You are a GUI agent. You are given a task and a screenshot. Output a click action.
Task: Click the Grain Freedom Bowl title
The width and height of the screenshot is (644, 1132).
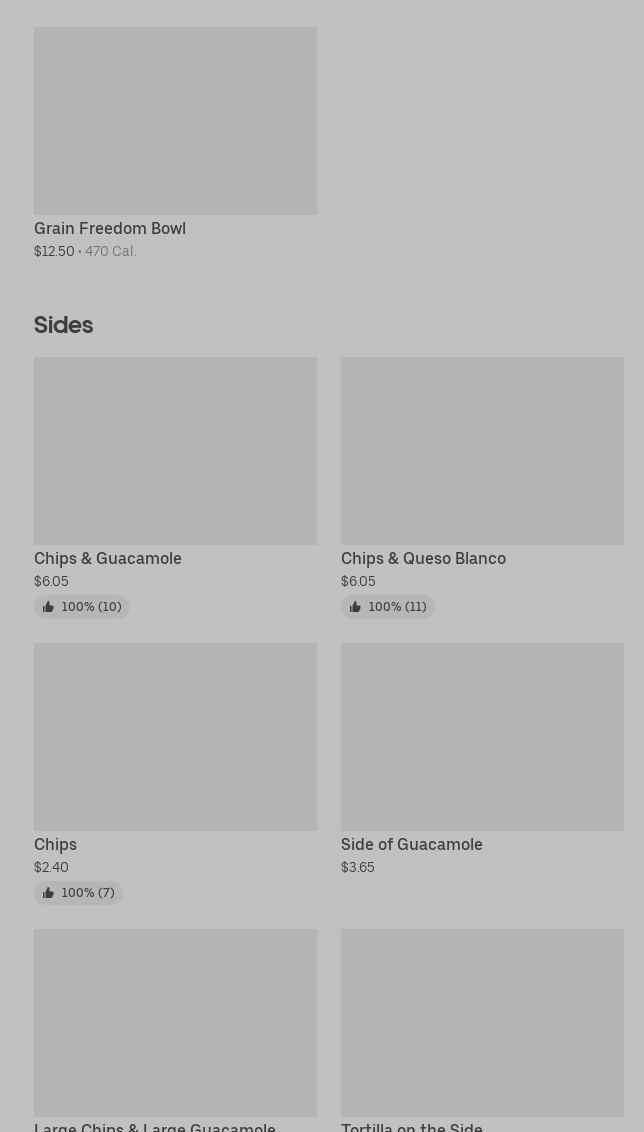tap(110, 228)
